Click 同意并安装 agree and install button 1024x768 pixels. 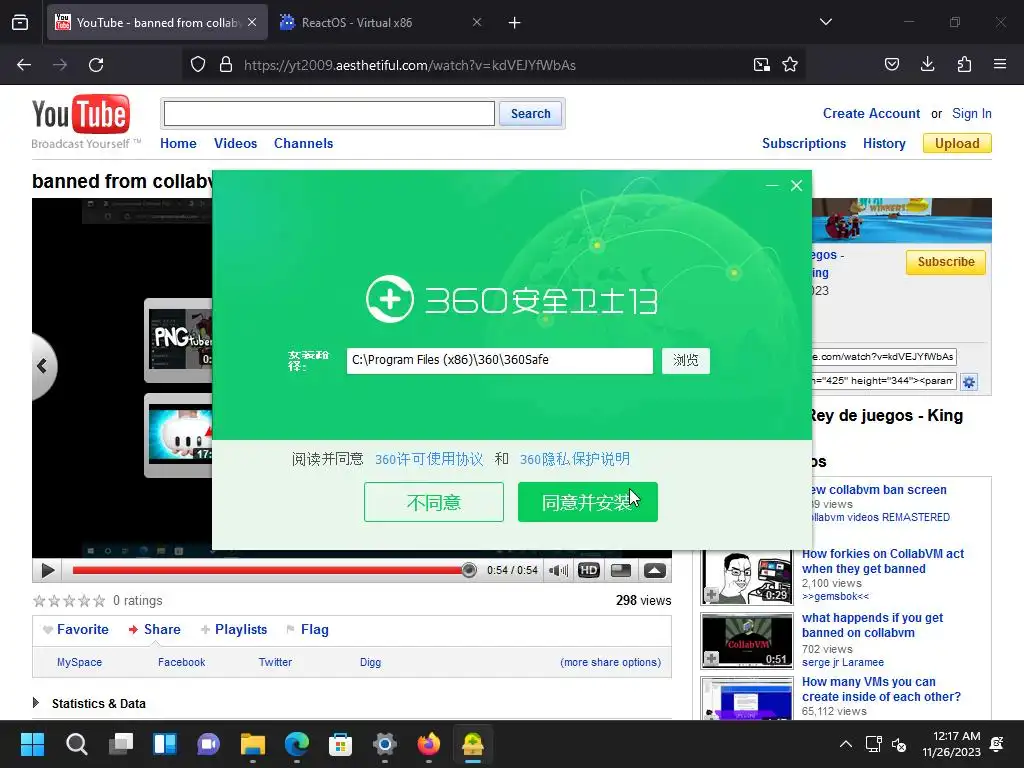[x=588, y=502]
